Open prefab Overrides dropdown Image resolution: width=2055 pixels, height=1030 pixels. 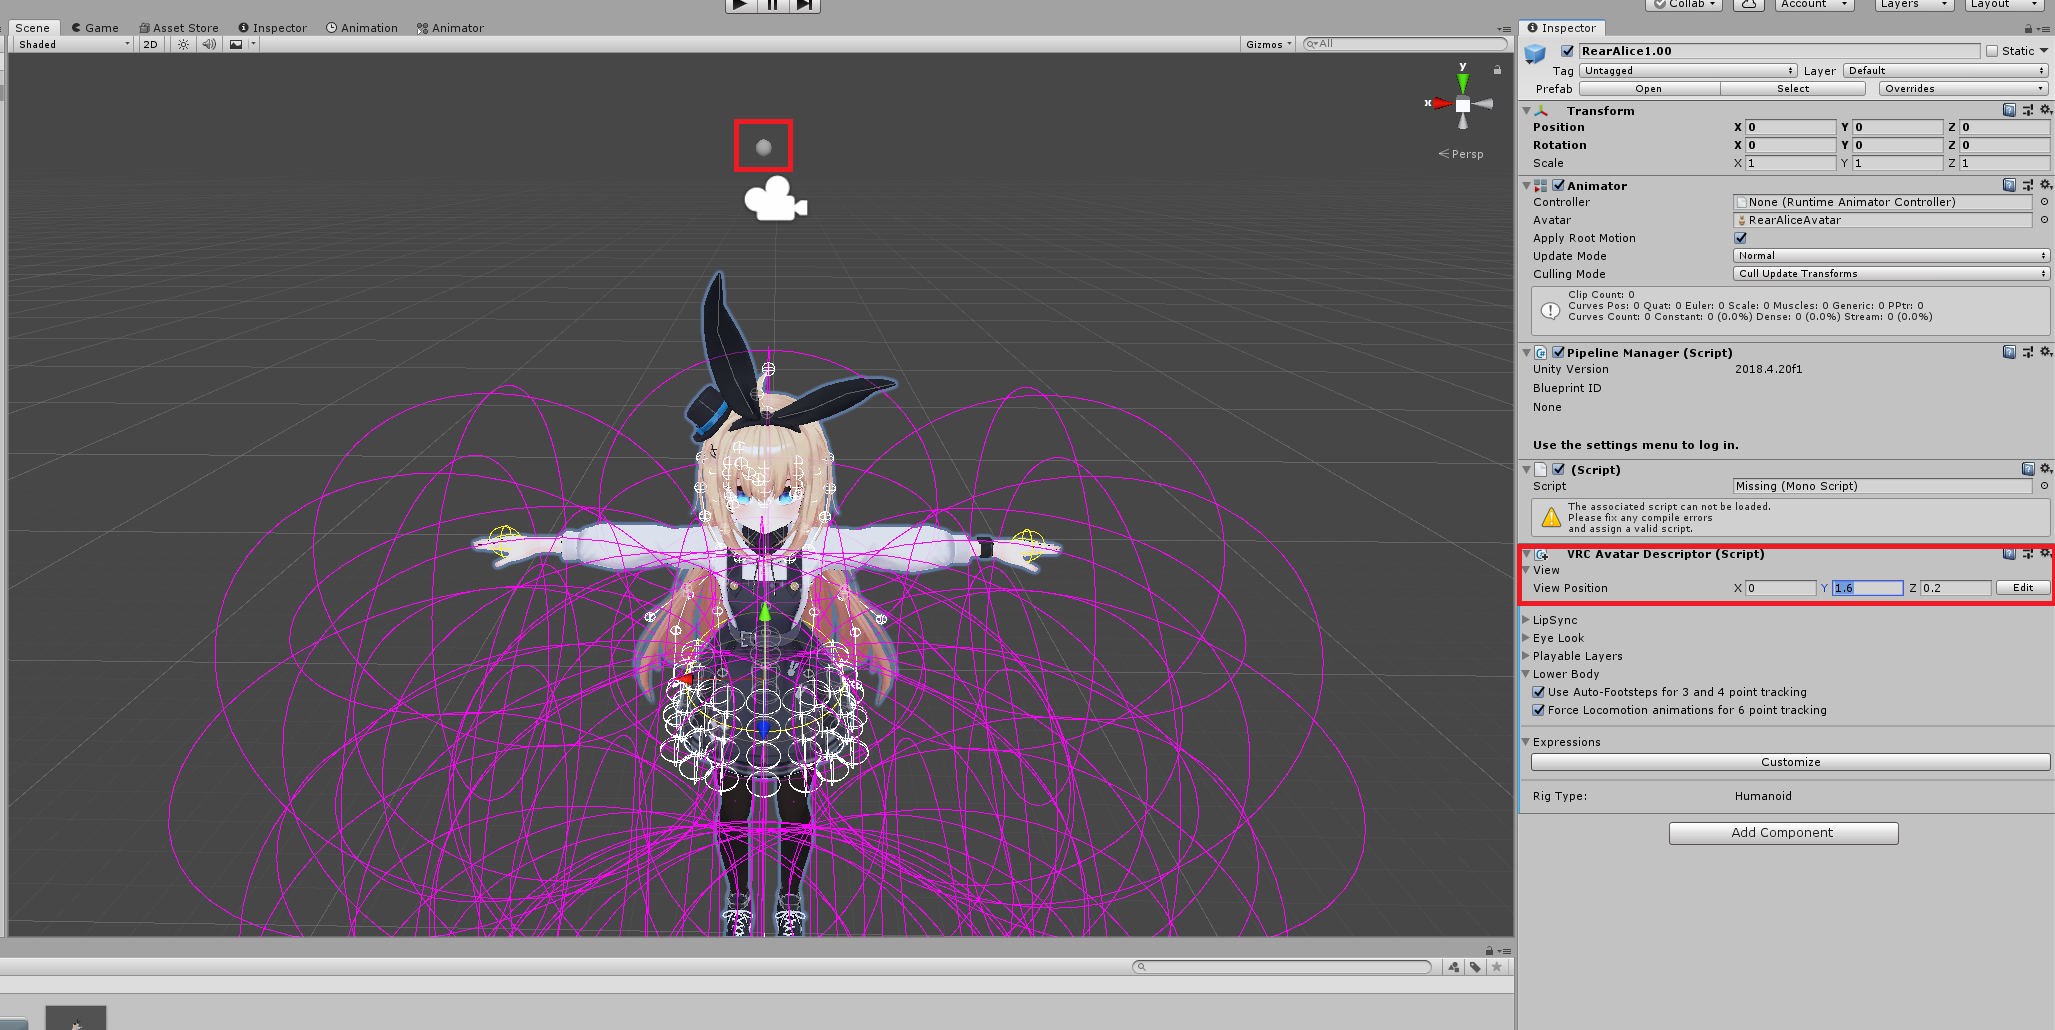(1964, 89)
